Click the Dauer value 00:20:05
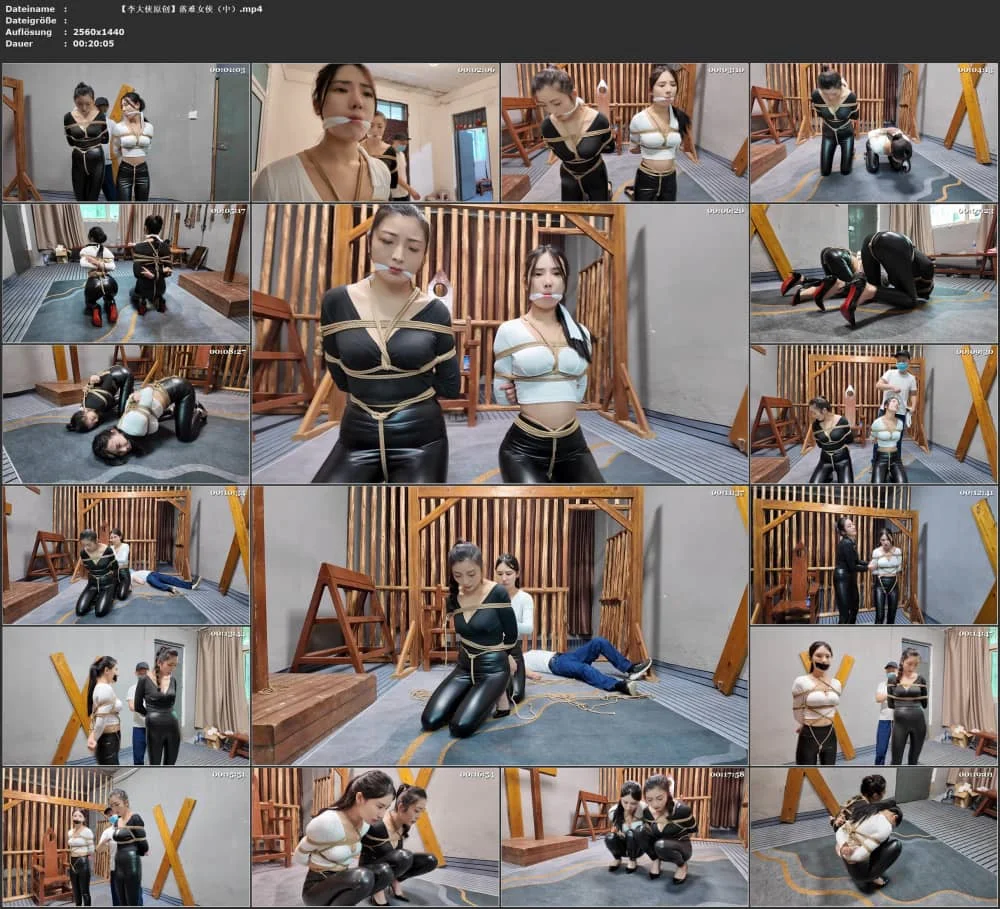This screenshot has height=909, width=1000. (x=93, y=44)
